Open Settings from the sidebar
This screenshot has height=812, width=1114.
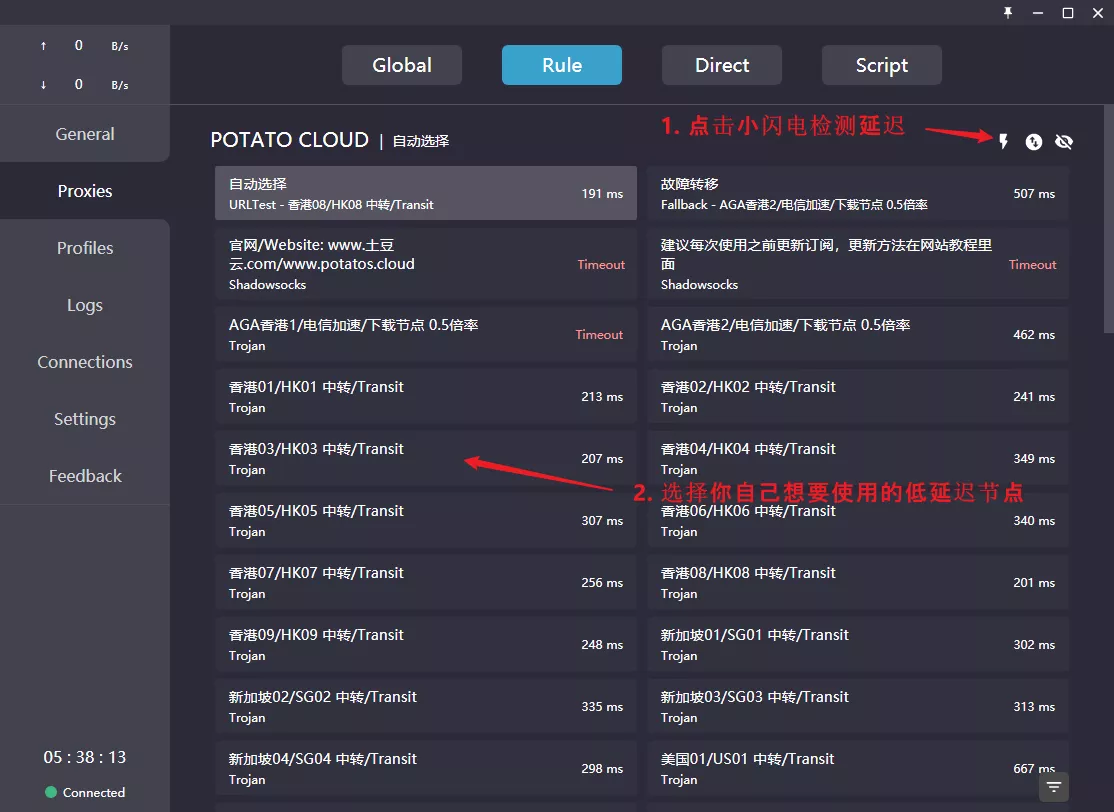click(84, 419)
